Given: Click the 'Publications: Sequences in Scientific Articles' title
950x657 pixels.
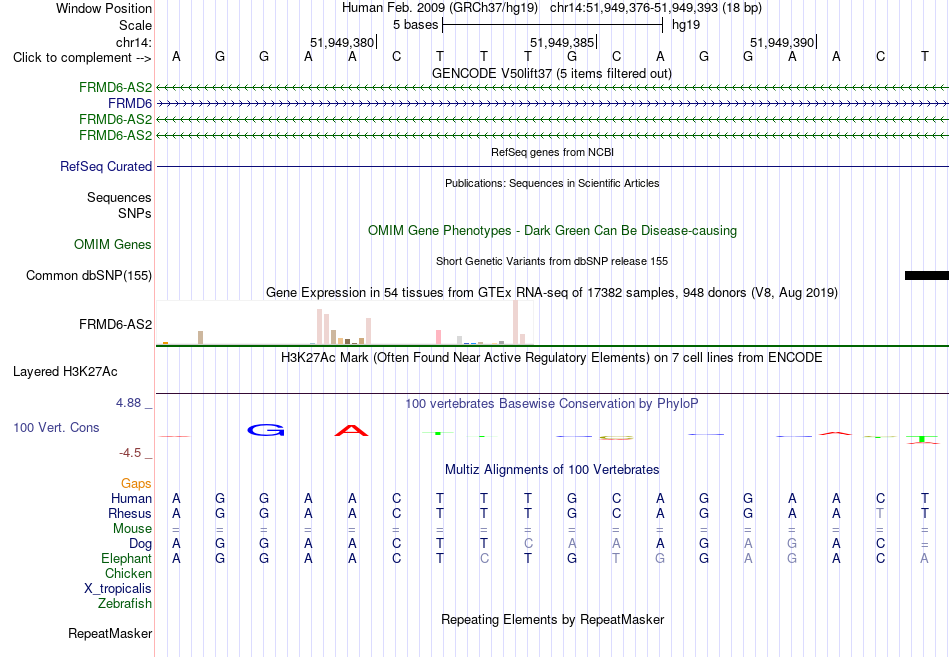Looking at the screenshot, I should tap(552, 183).
